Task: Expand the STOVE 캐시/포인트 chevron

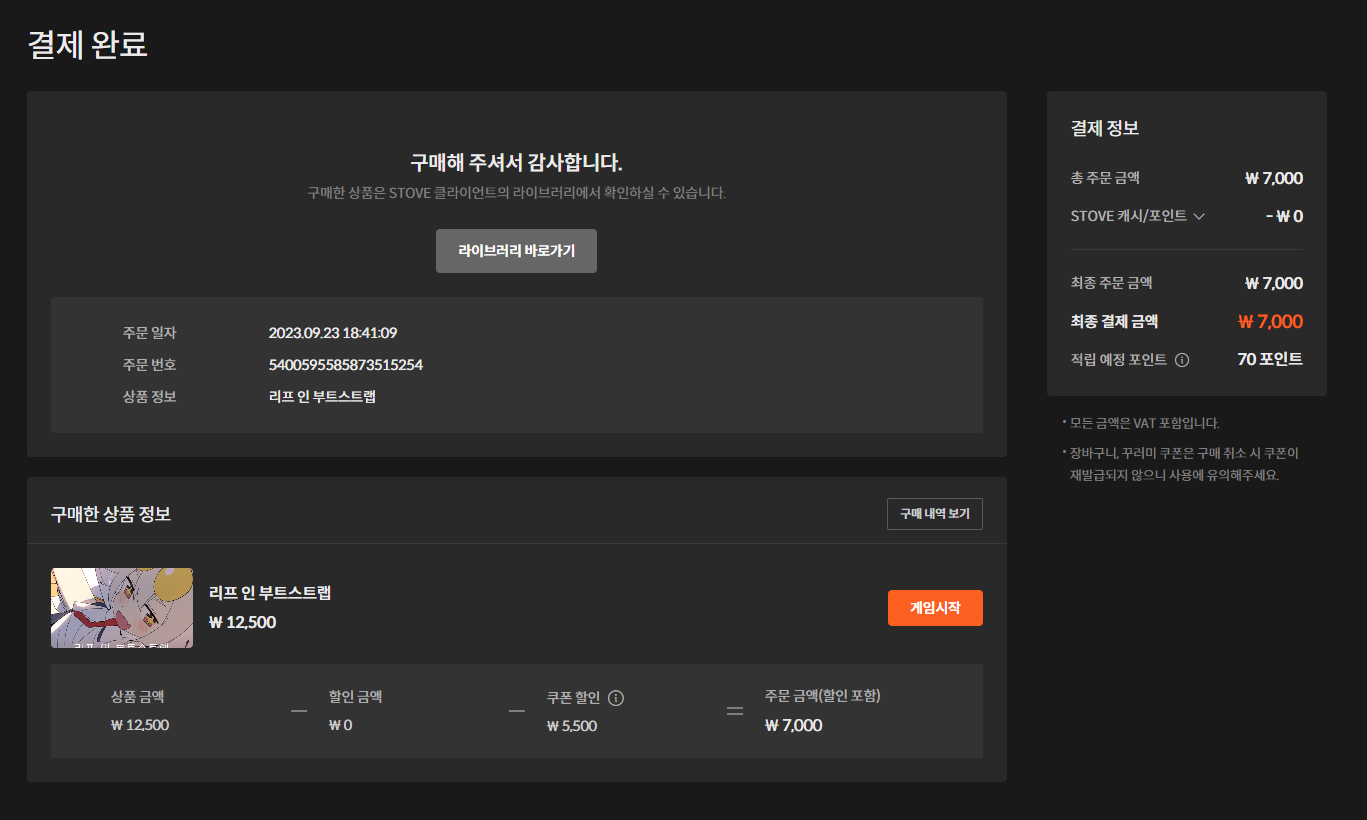Action: pos(1199,216)
